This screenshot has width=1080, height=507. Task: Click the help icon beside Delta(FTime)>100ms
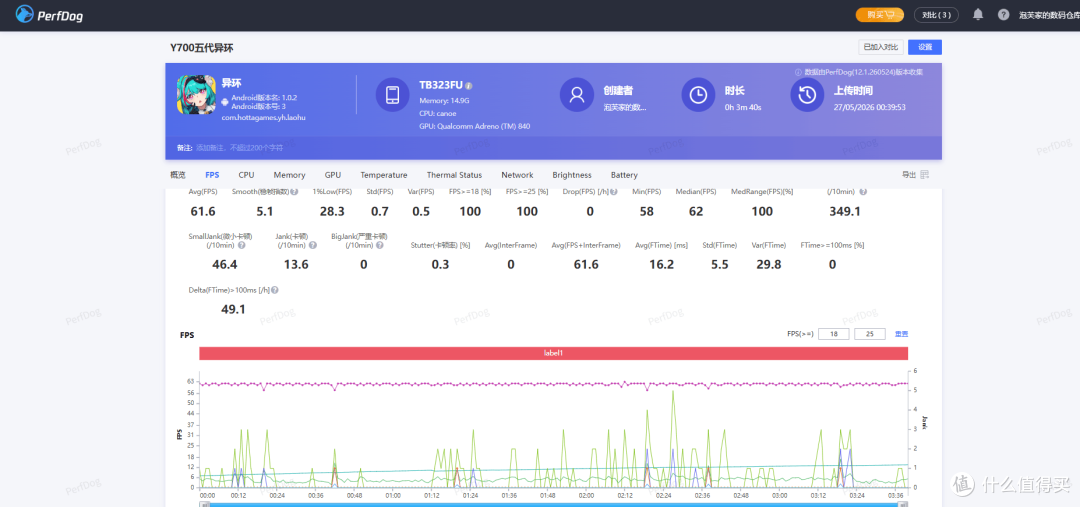click(x=275, y=291)
